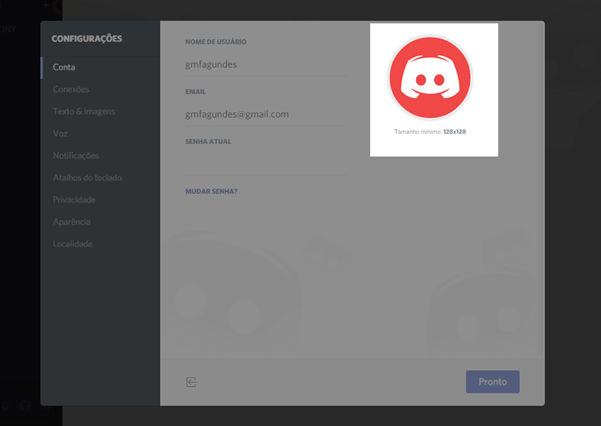The height and width of the screenshot is (426, 601).
Task: Click the Senha Atual password field
Action: (264, 163)
